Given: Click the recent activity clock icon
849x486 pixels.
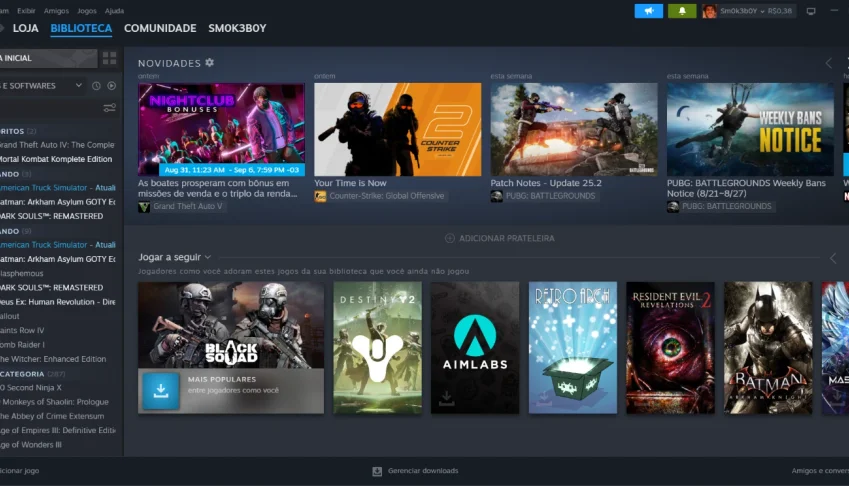Looking at the screenshot, I should (x=96, y=86).
